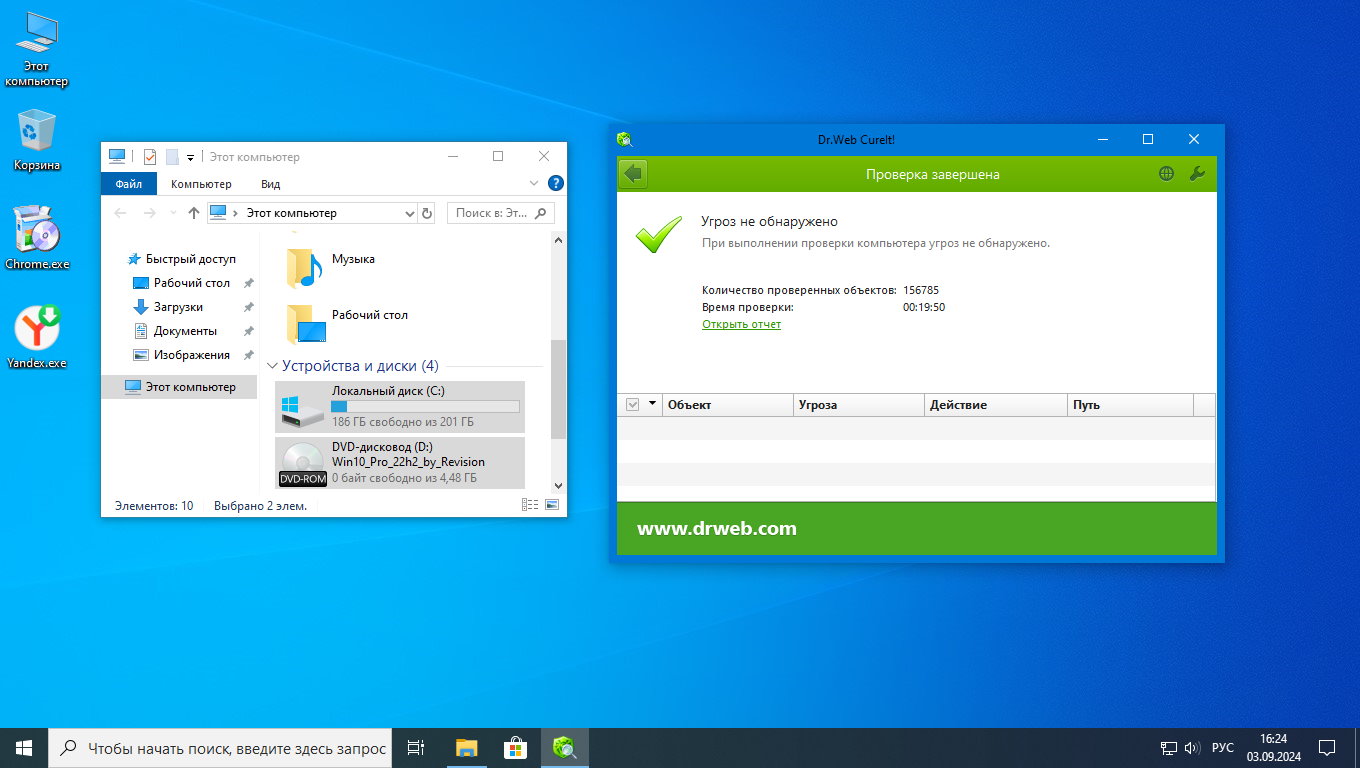The height and width of the screenshot is (768, 1360).
Task: Click the 'Открыть отчет' link
Action: pos(741,324)
